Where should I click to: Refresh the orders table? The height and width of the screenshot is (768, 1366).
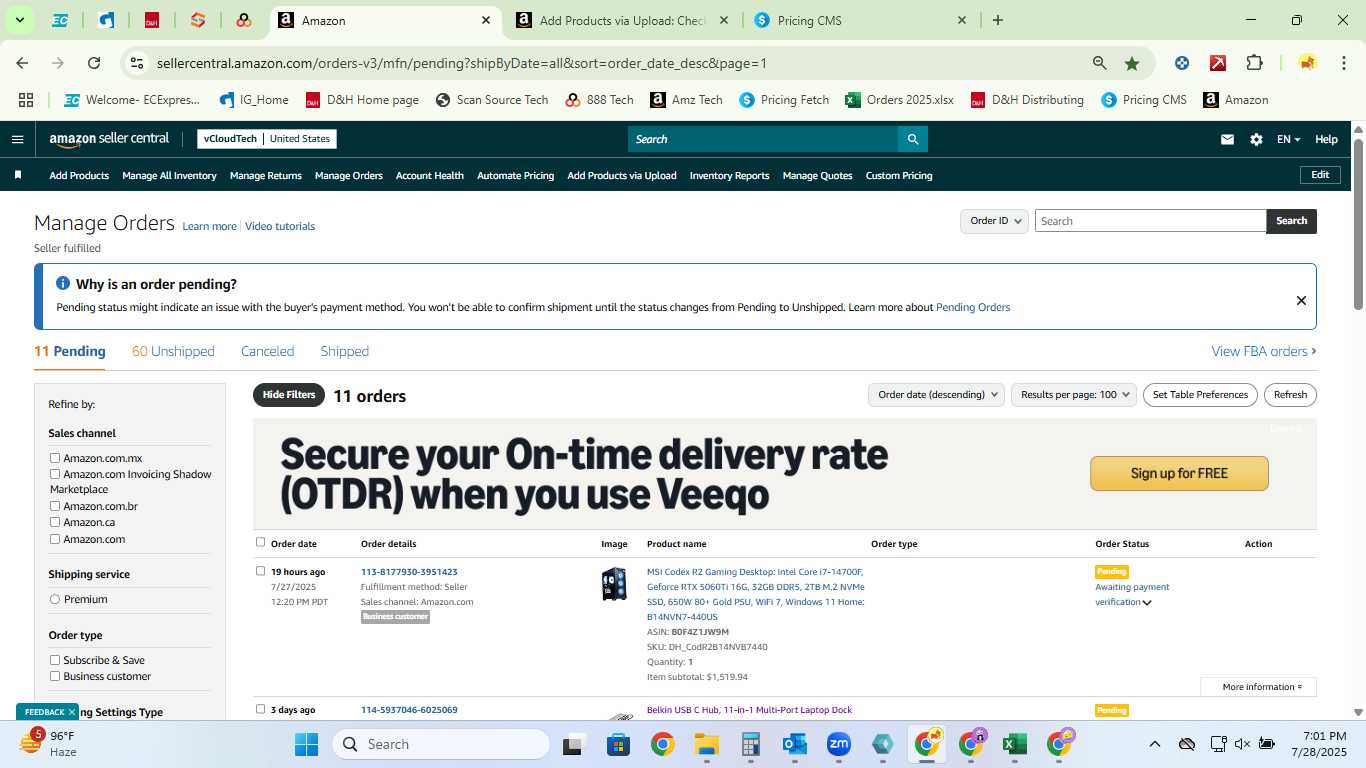click(x=1290, y=394)
